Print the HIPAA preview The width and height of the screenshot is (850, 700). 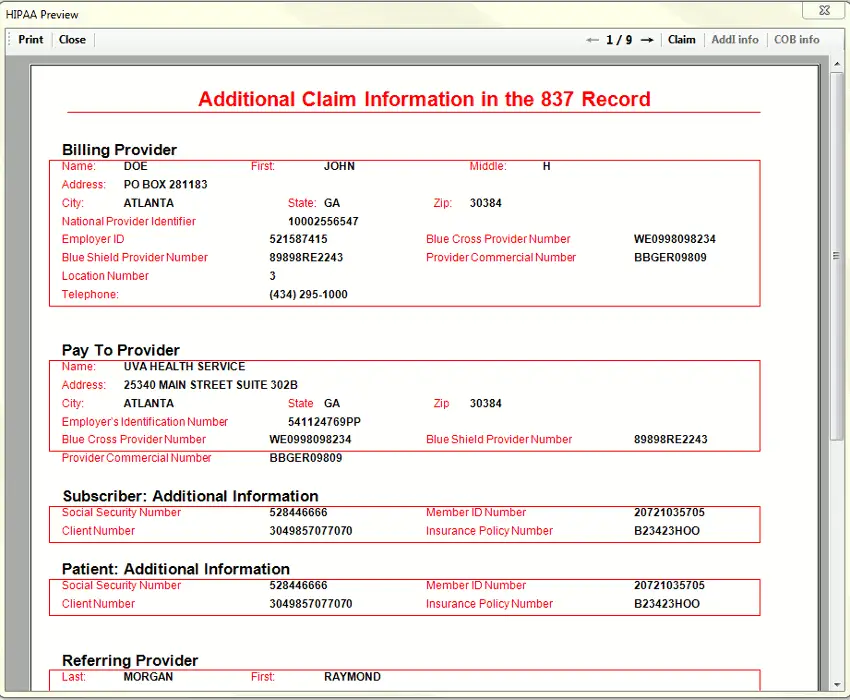(30, 40)
